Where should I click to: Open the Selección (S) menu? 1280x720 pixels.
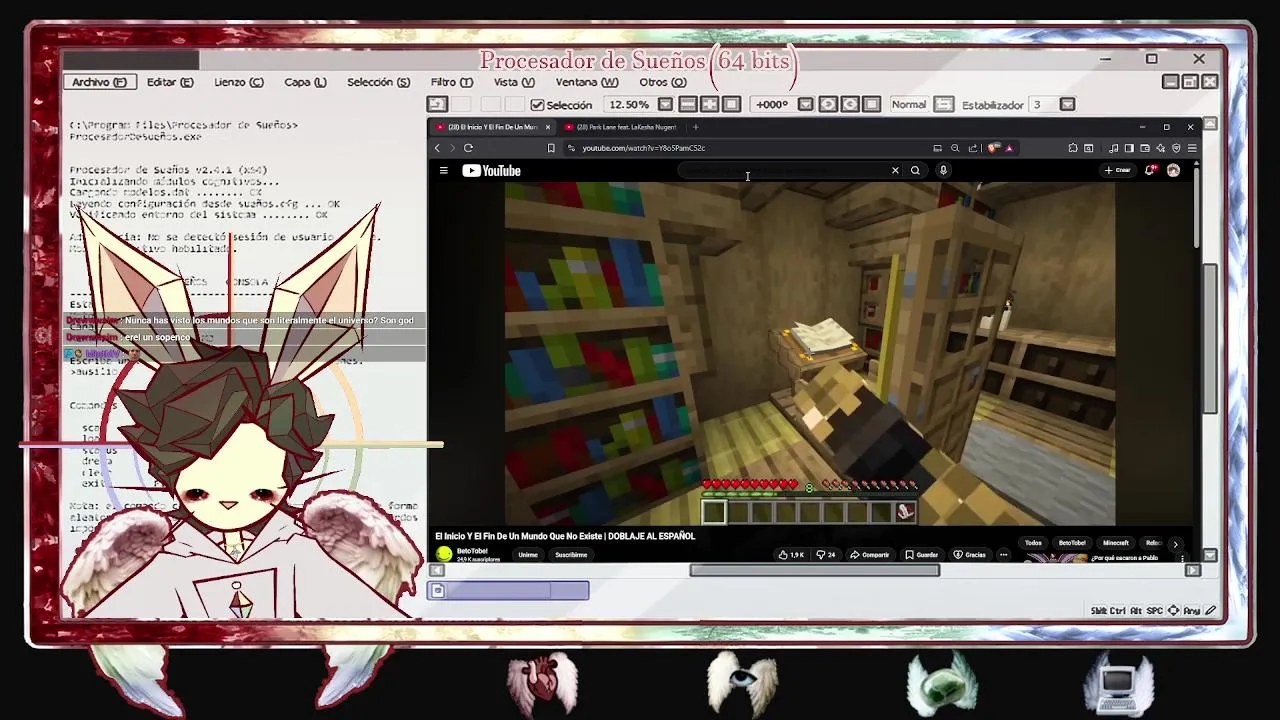pyautogui.click(x=378, y=82)
